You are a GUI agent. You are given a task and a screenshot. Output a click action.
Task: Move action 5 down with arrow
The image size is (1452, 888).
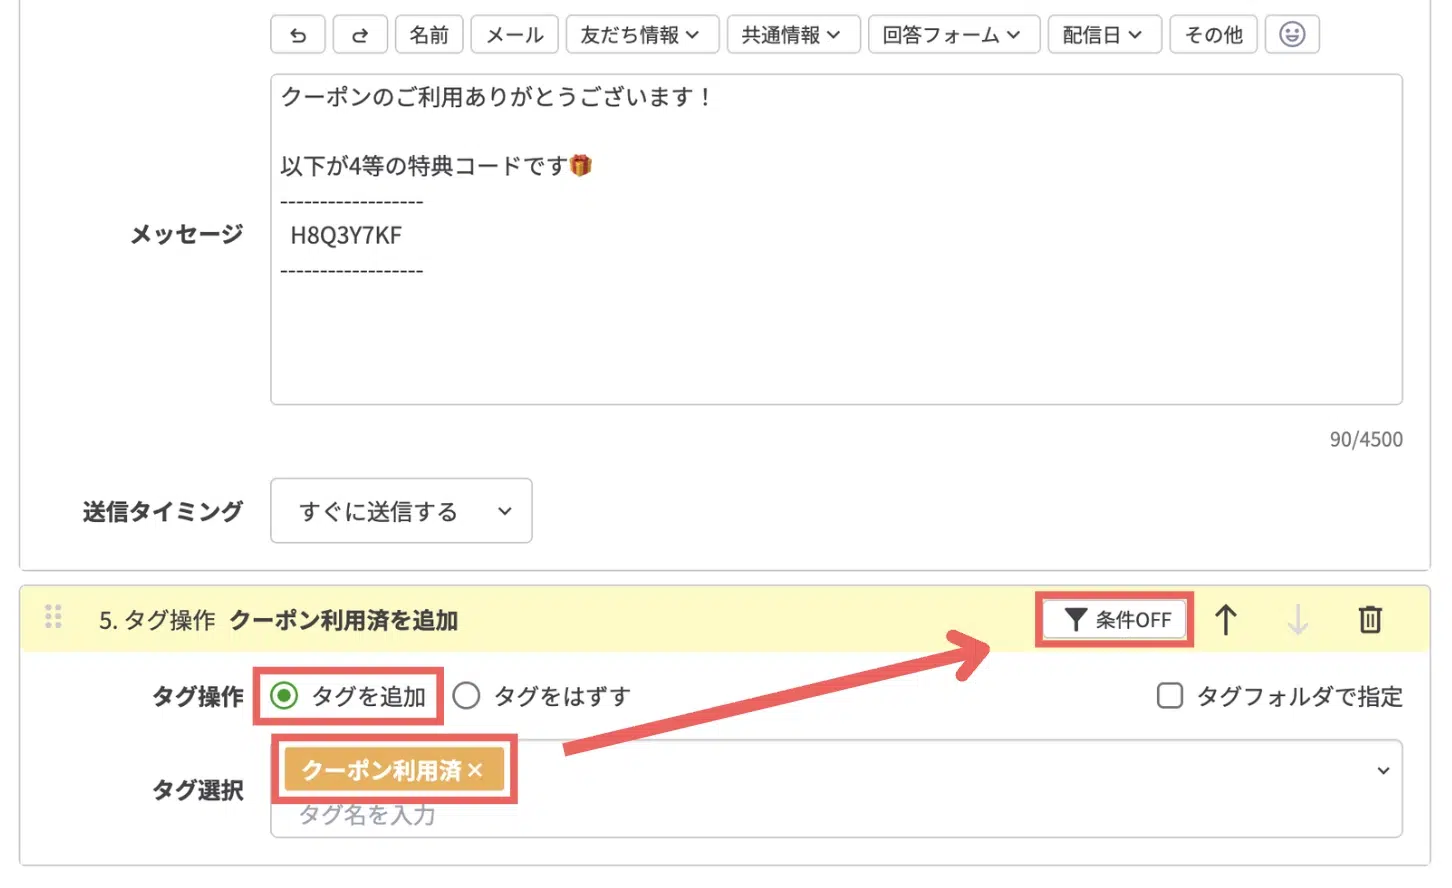pos(1297,620)
